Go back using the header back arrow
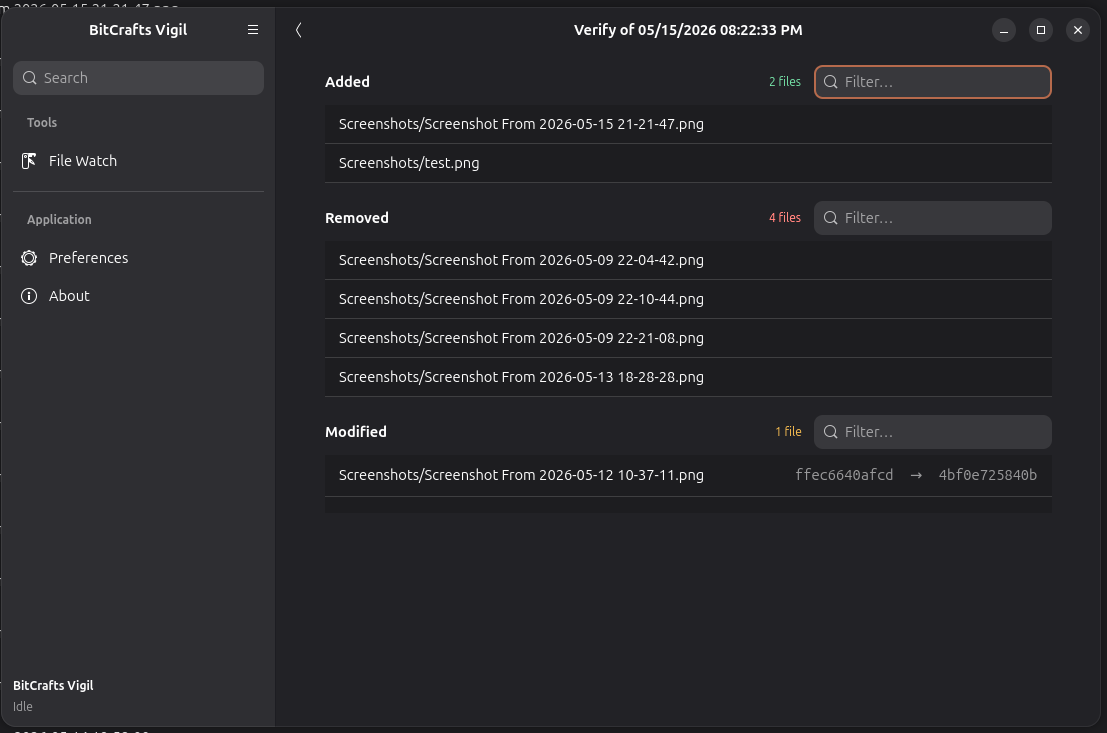Viewport: 1107px width, 733px height. pyautogui.click(x=299, y=30)
